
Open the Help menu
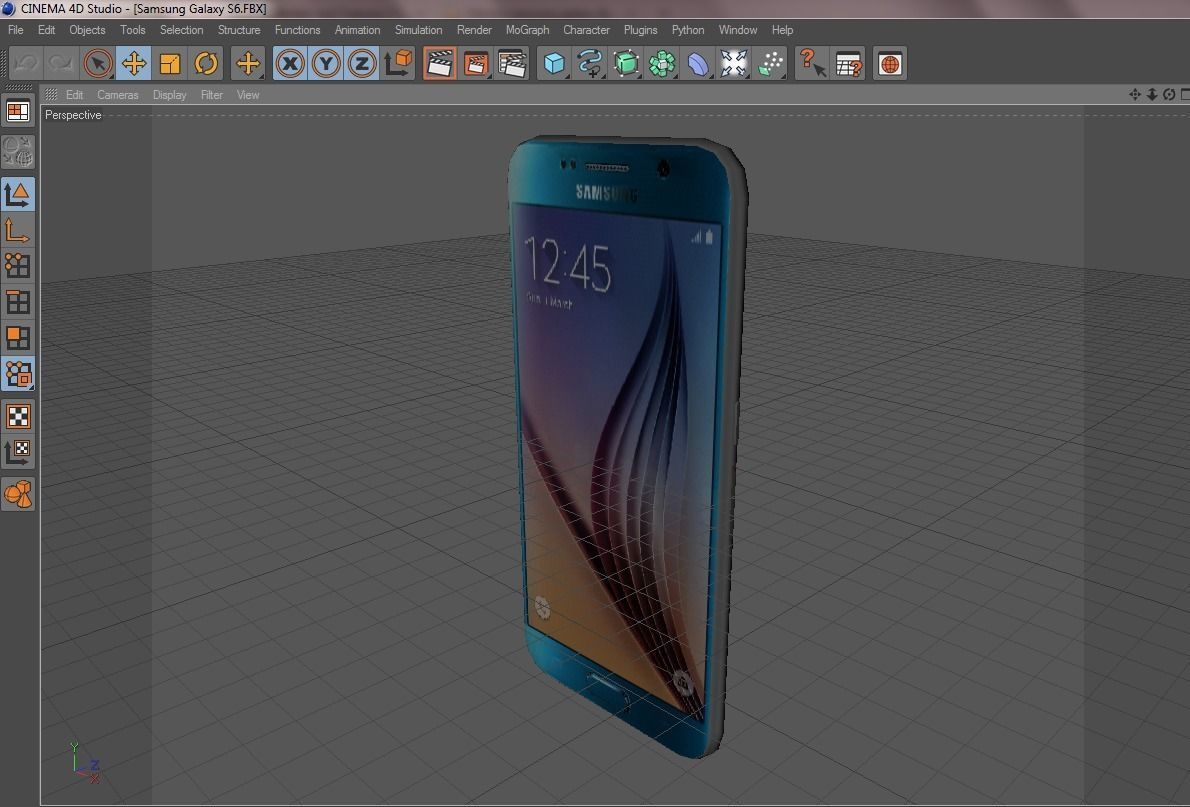click(782, 30)
